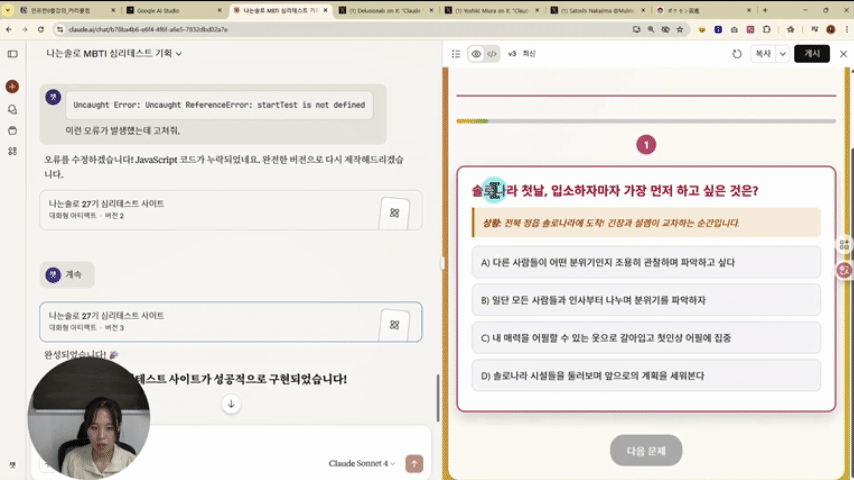854x480 pixels.
Task: Start a new chat with the plus icon
Action: pyautogui.click(x=12, y=87)
